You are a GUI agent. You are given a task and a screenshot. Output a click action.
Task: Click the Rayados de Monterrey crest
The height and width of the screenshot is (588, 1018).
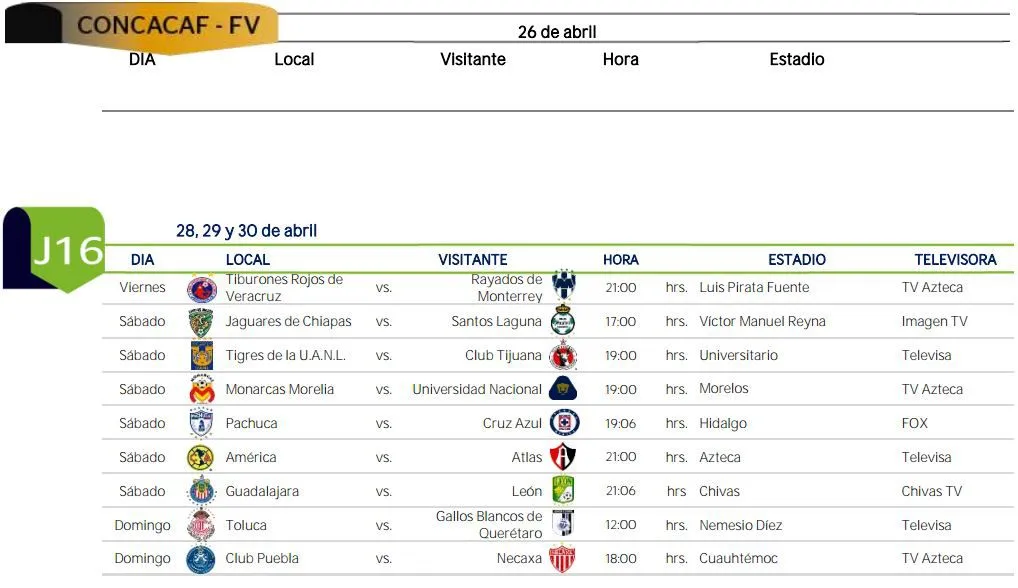click(564, 285)
